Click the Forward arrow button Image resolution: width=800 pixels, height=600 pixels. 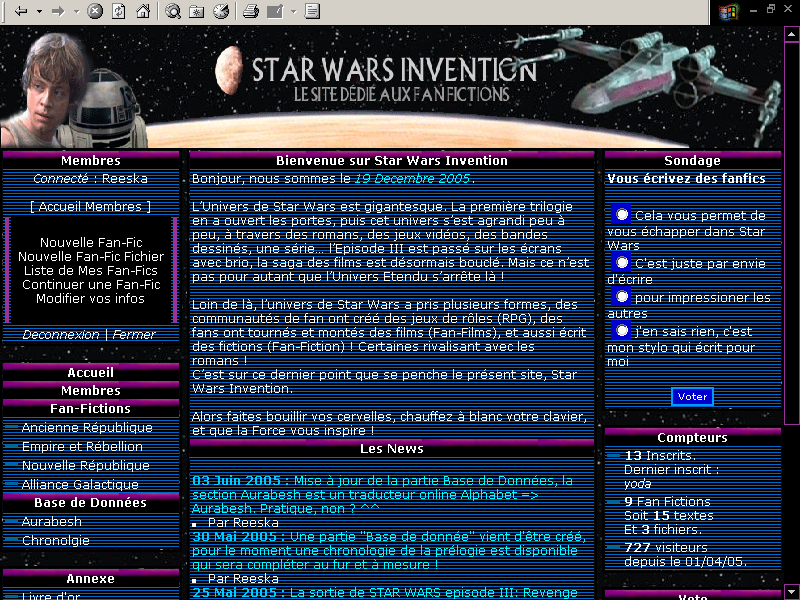pyautogui.click(x=58, y=11)
